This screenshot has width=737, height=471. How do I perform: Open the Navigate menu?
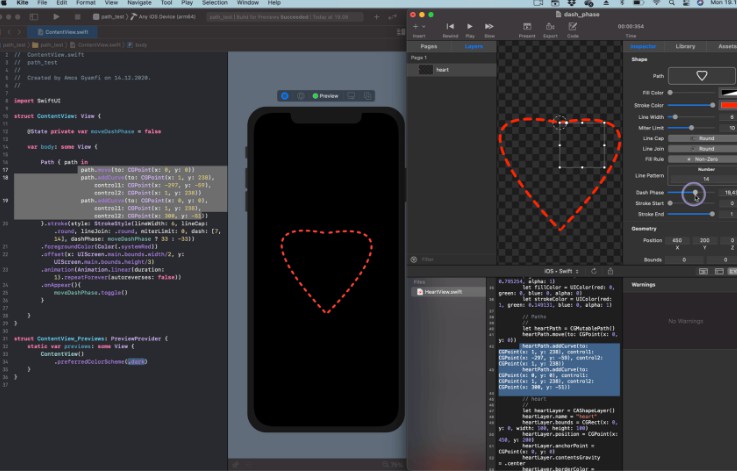click(x=139, y=4)
